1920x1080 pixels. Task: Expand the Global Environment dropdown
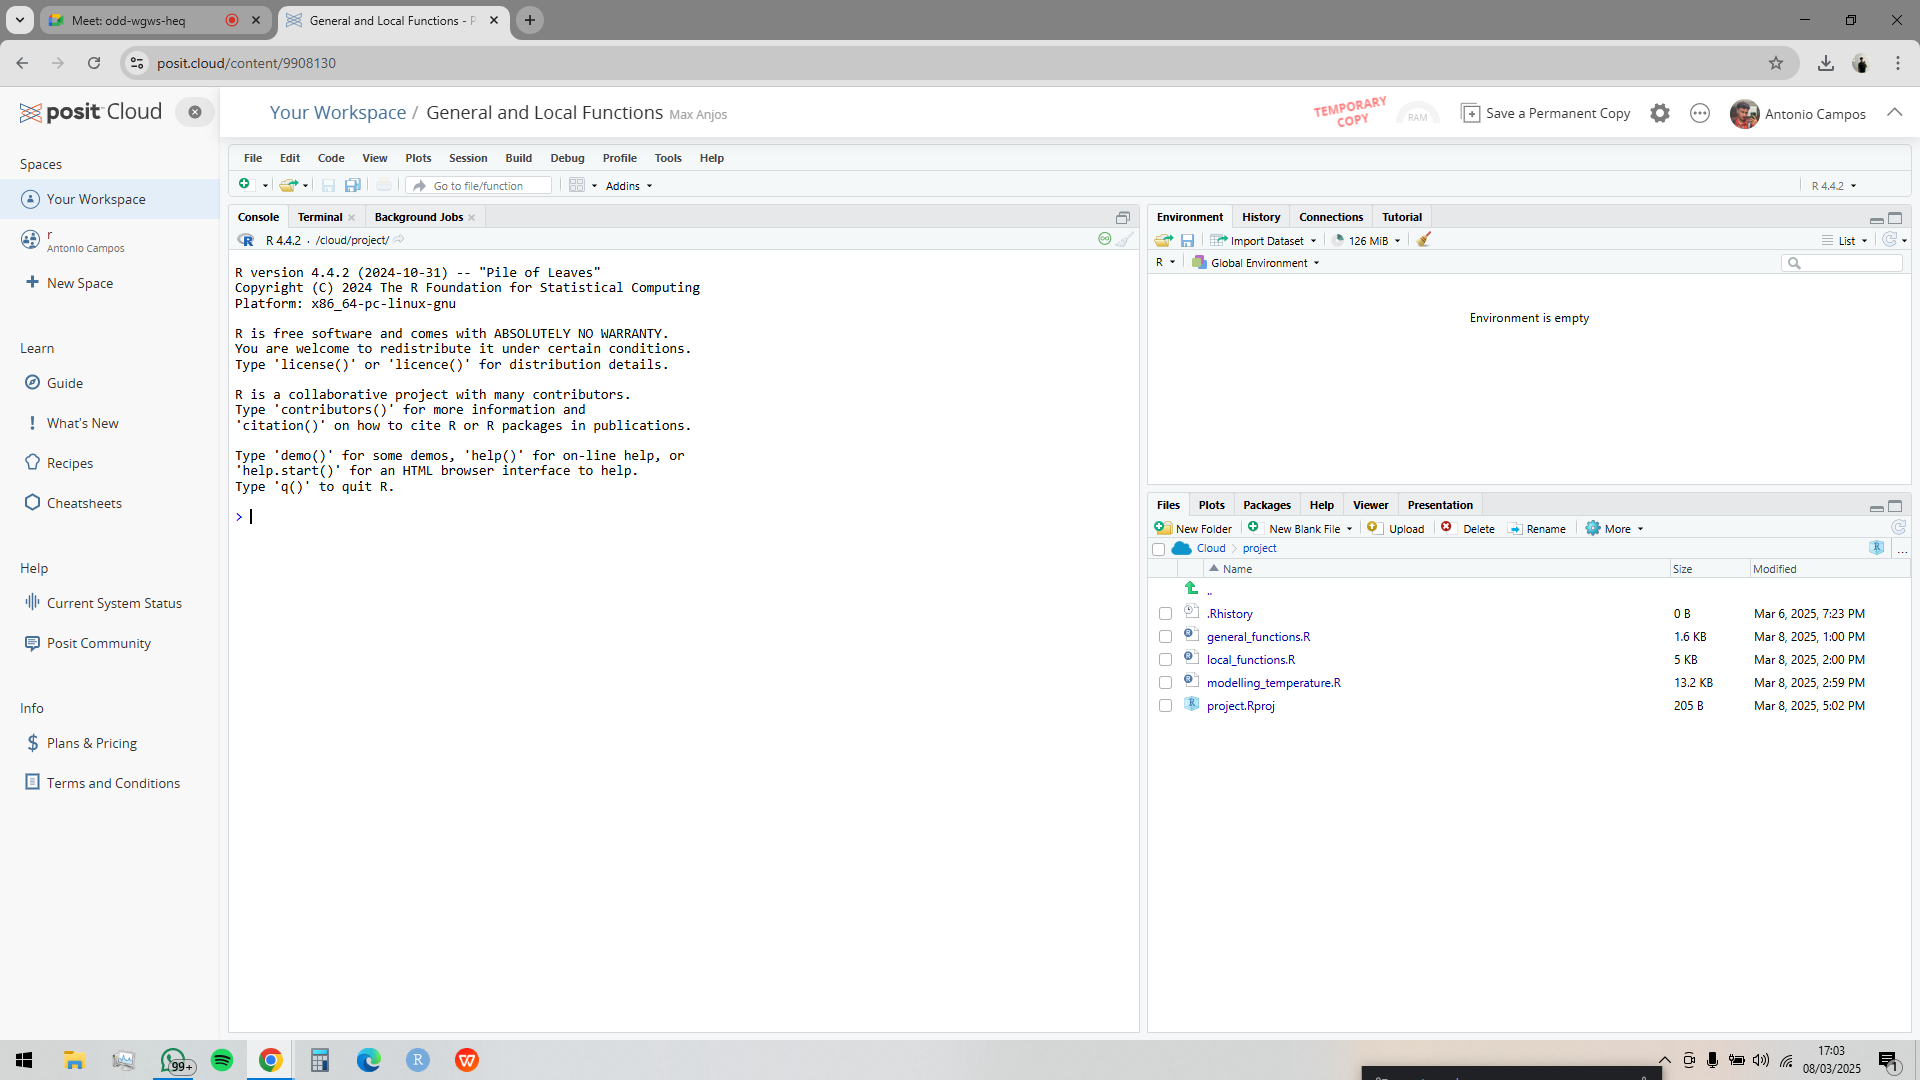[x=1255, y=262]
